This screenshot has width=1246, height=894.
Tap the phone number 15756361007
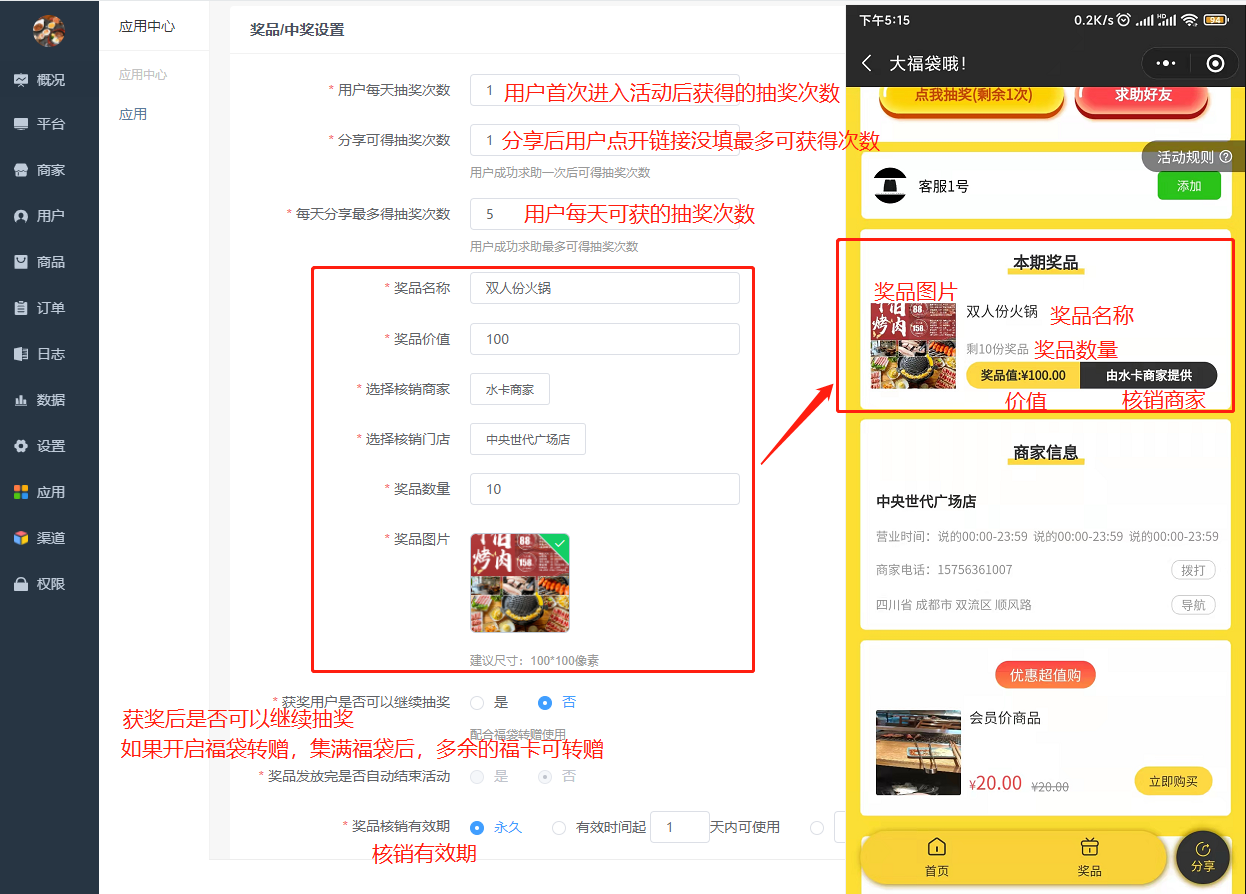point(974,570)
